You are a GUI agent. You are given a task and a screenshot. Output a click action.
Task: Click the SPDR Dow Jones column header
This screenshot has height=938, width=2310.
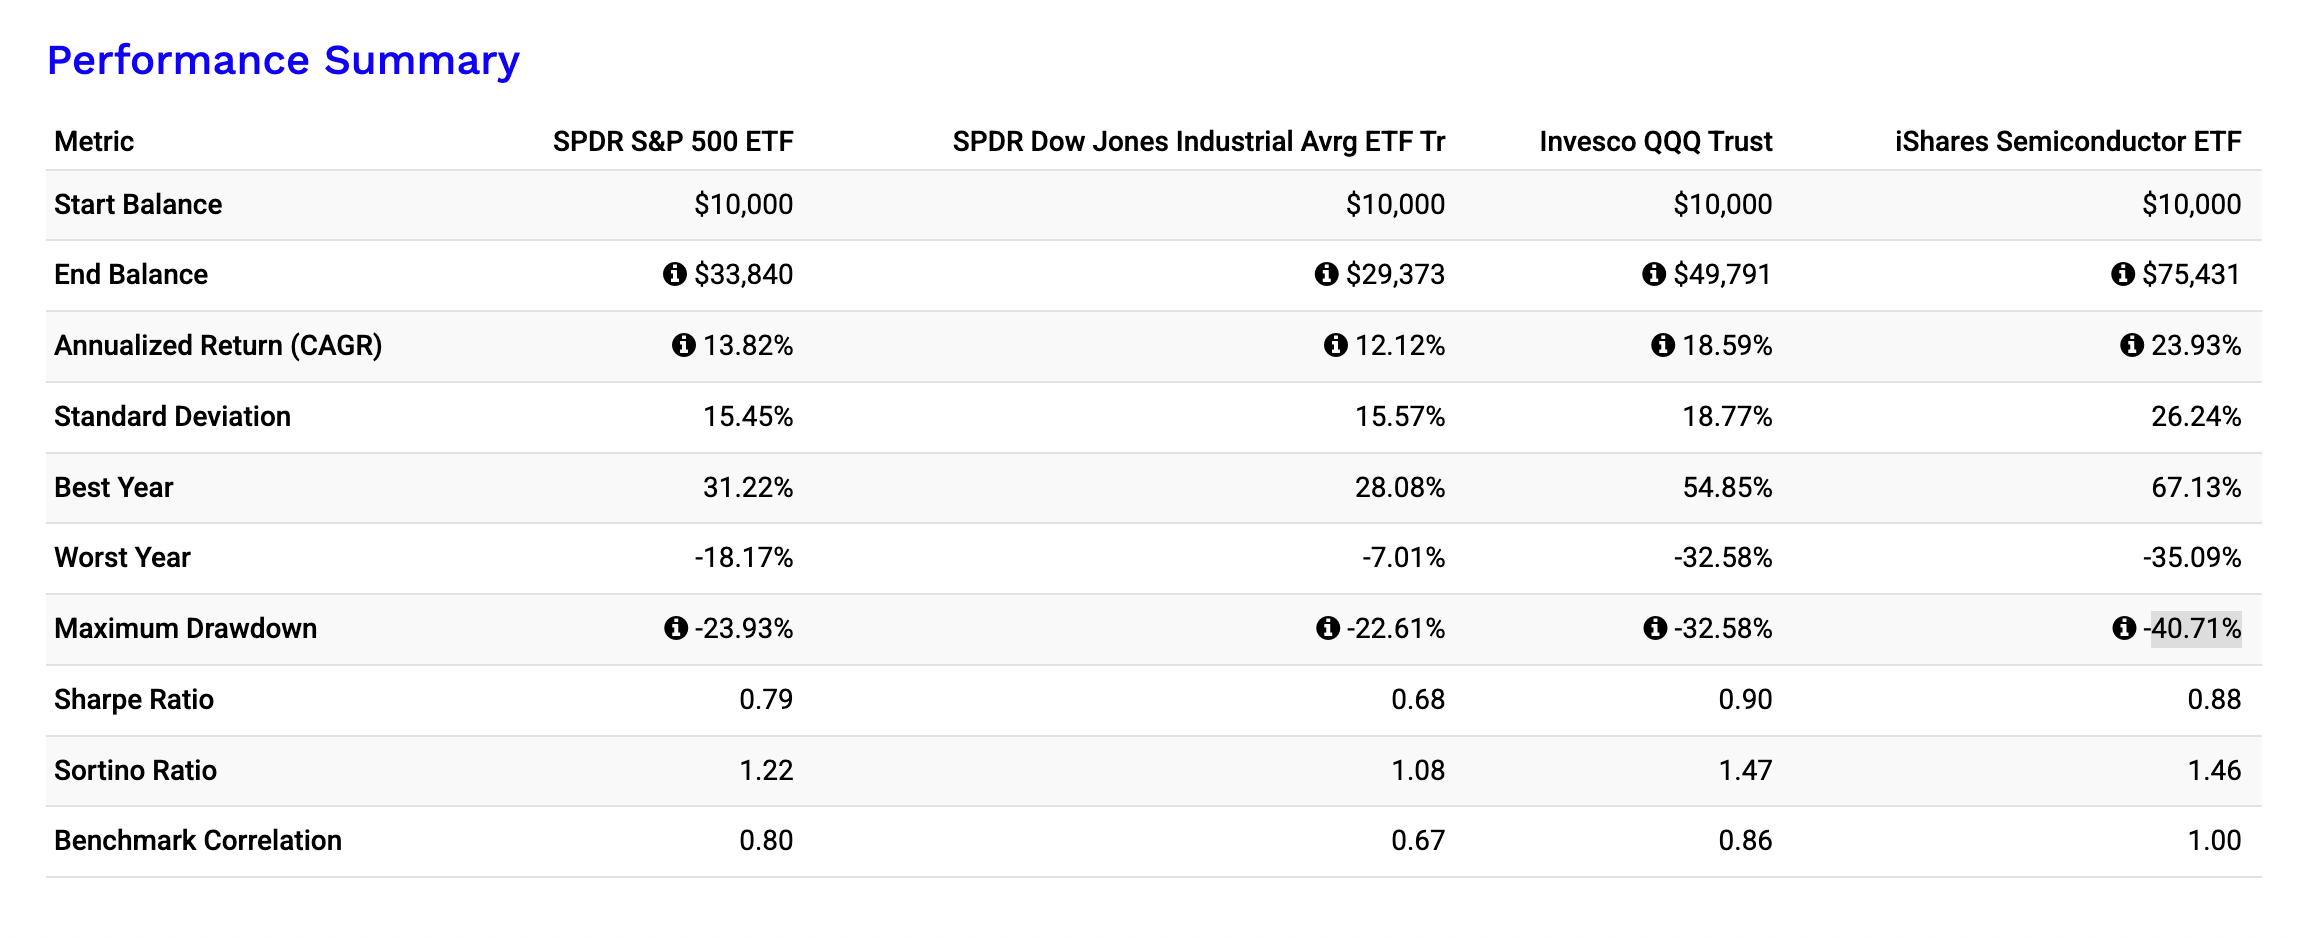click(1198, 142)
